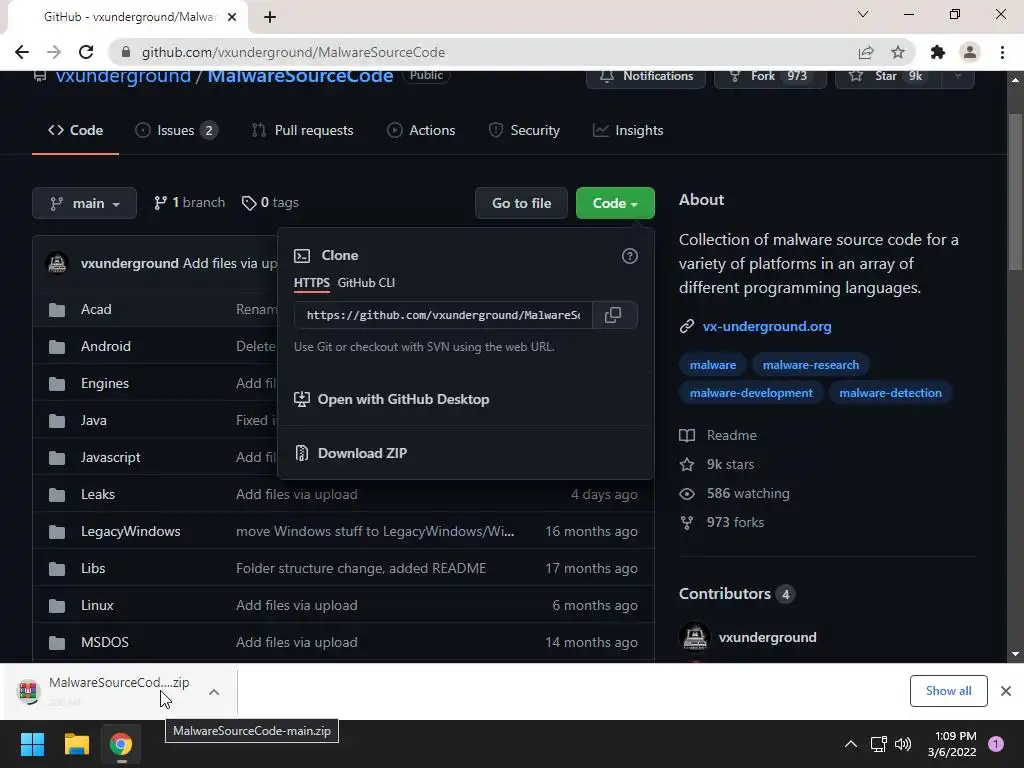Image resolution: width=1024 pixels, height=768 pixels.
Task: Click the Chrome icon in taskbar
Action: pyautogui.click(x=121, y=744)
